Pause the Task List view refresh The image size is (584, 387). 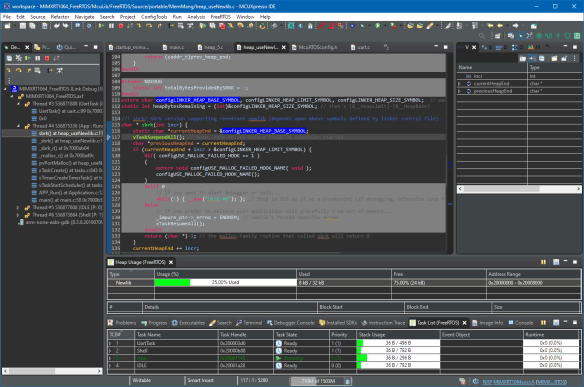(x=543, y=323)
